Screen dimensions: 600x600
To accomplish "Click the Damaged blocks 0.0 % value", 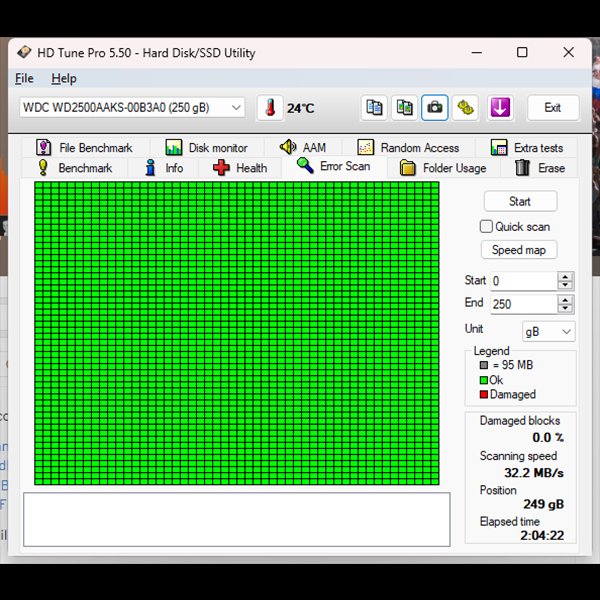I will (548, 437).
